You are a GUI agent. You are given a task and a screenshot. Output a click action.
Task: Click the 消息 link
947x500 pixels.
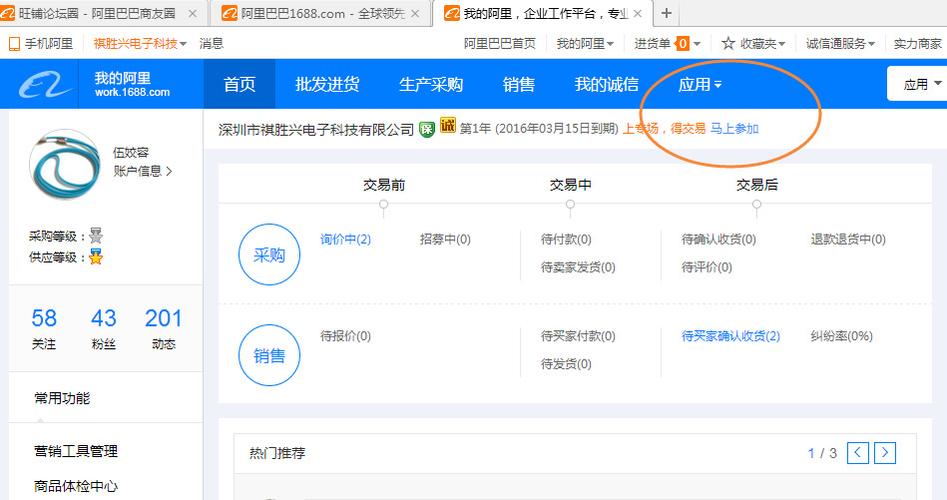click(211, 43)
